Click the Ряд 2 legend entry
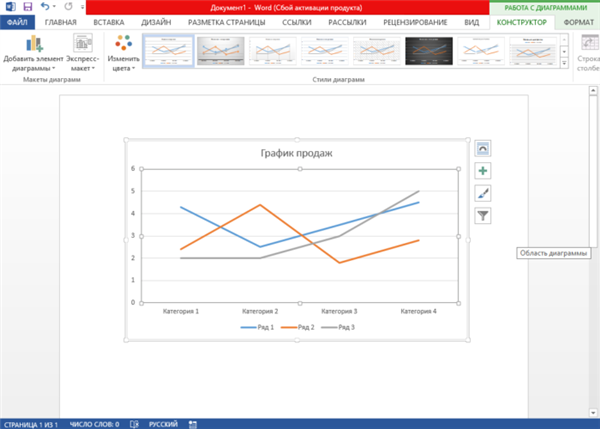 [x=298, y=327]
